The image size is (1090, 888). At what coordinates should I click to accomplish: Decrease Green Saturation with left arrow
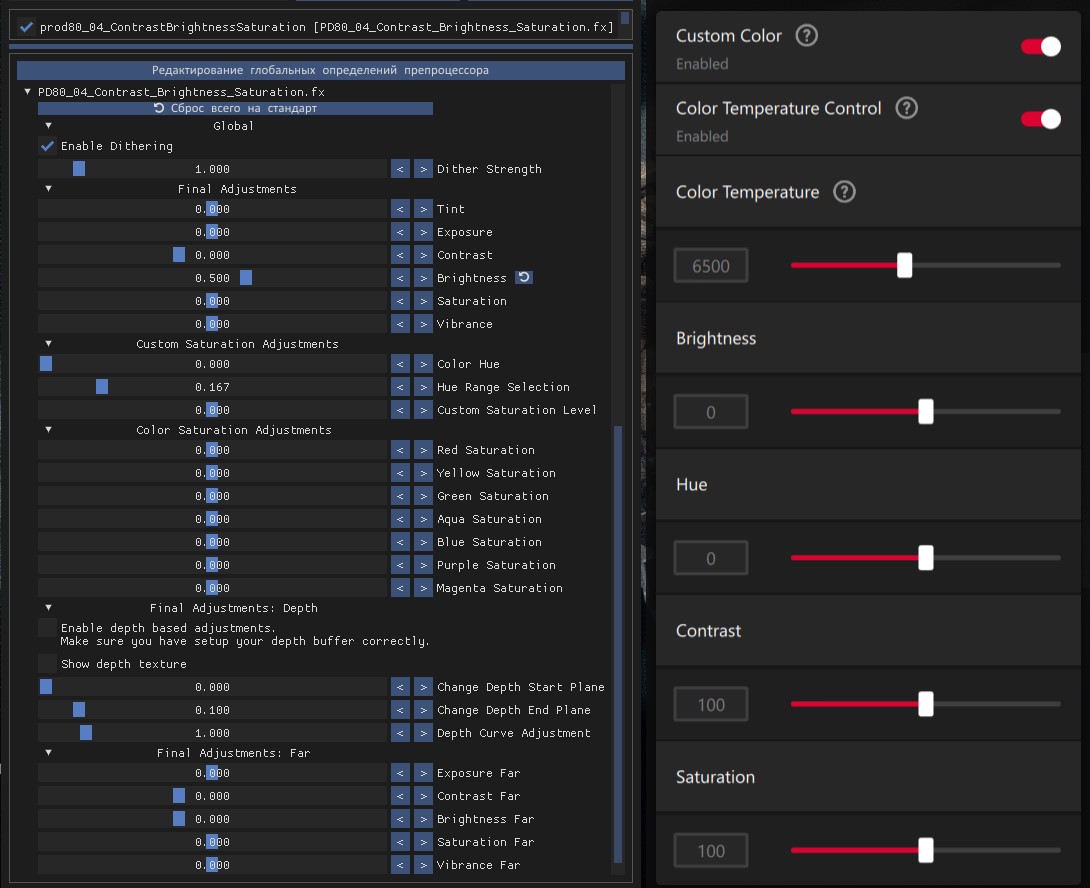400,496
